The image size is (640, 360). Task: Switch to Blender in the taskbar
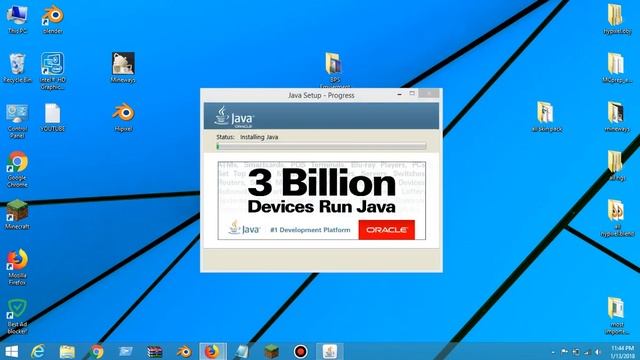click(x=184, y=351)
